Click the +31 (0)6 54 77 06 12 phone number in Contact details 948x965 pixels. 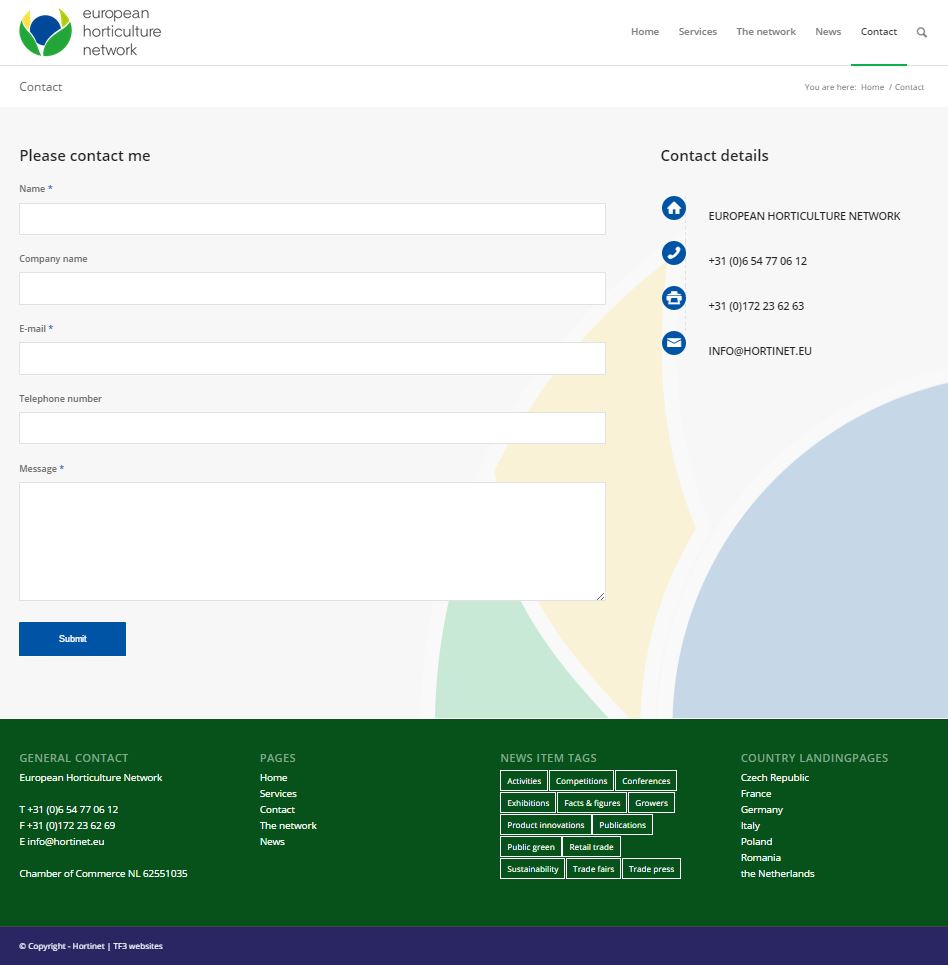[757, 261]
